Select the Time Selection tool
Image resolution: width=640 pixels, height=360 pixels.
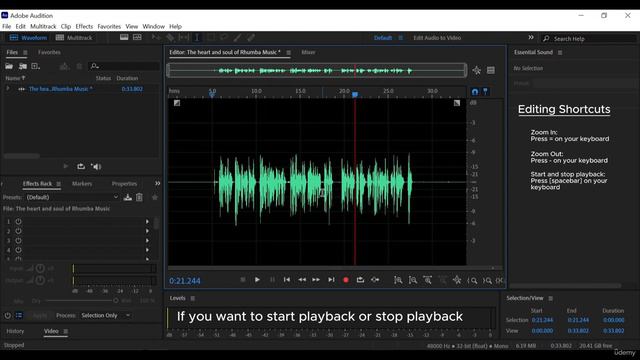coord(197,38)
